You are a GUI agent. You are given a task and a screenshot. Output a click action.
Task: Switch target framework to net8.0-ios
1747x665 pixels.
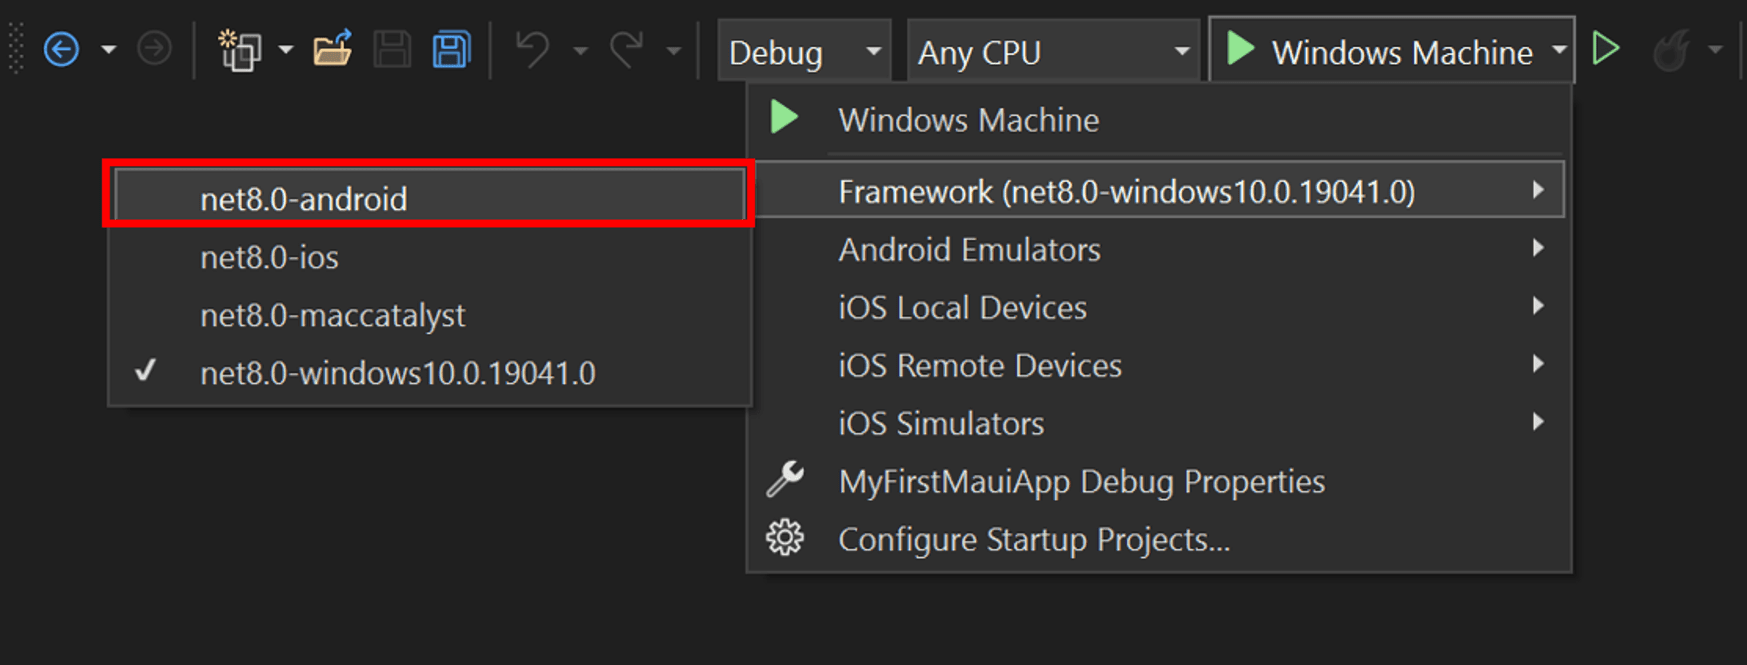269,257
